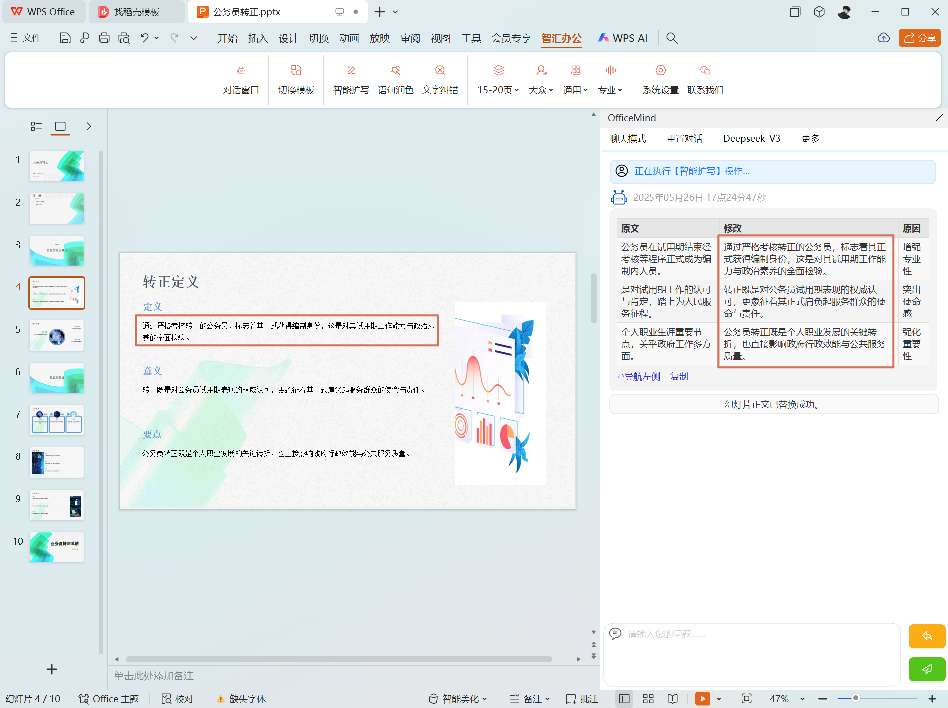The image size is (948, 708).
Task: Click 切换模板 switch template tool
Action: pos(296,80)
